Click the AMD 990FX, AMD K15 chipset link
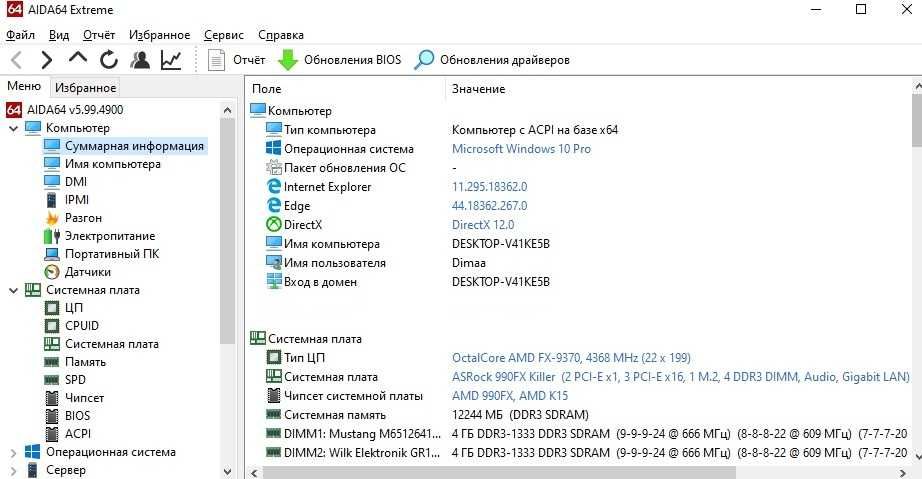Screen dimensions: 922x479 click(x=510, y=396)
